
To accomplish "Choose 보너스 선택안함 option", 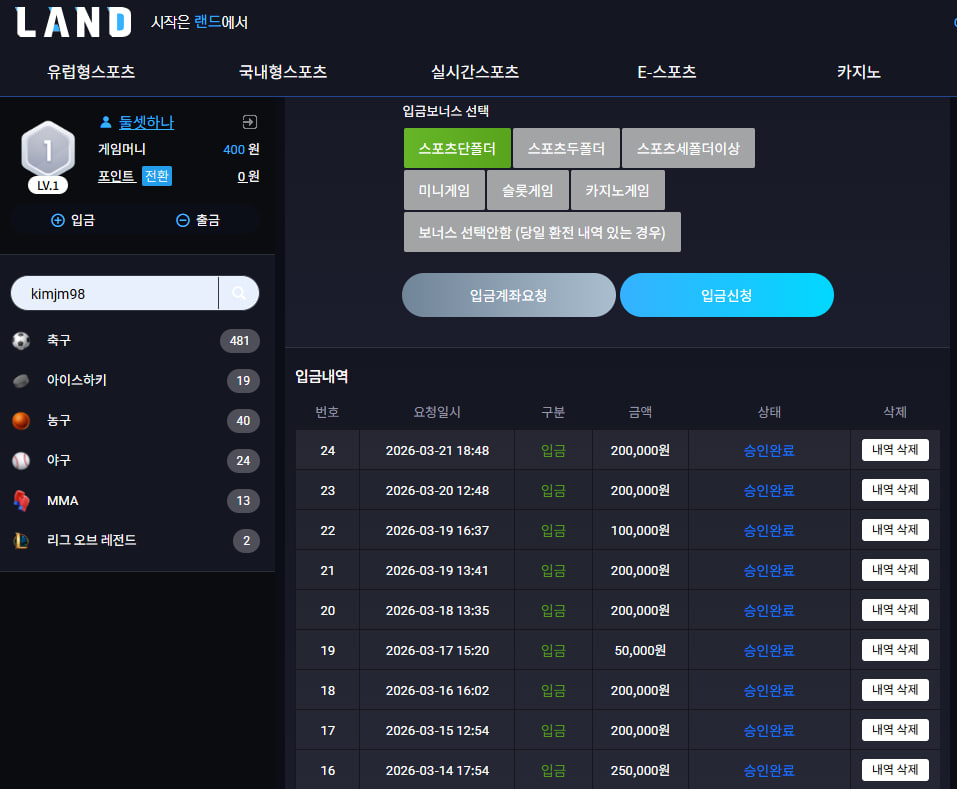I will tap(542, 232).
